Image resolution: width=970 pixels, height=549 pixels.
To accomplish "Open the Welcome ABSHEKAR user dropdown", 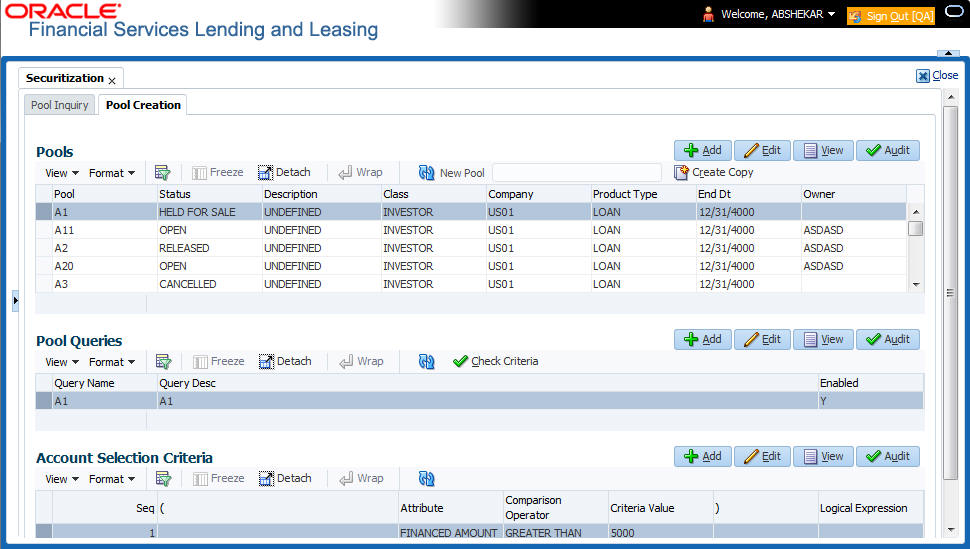I will click(778, 14).
